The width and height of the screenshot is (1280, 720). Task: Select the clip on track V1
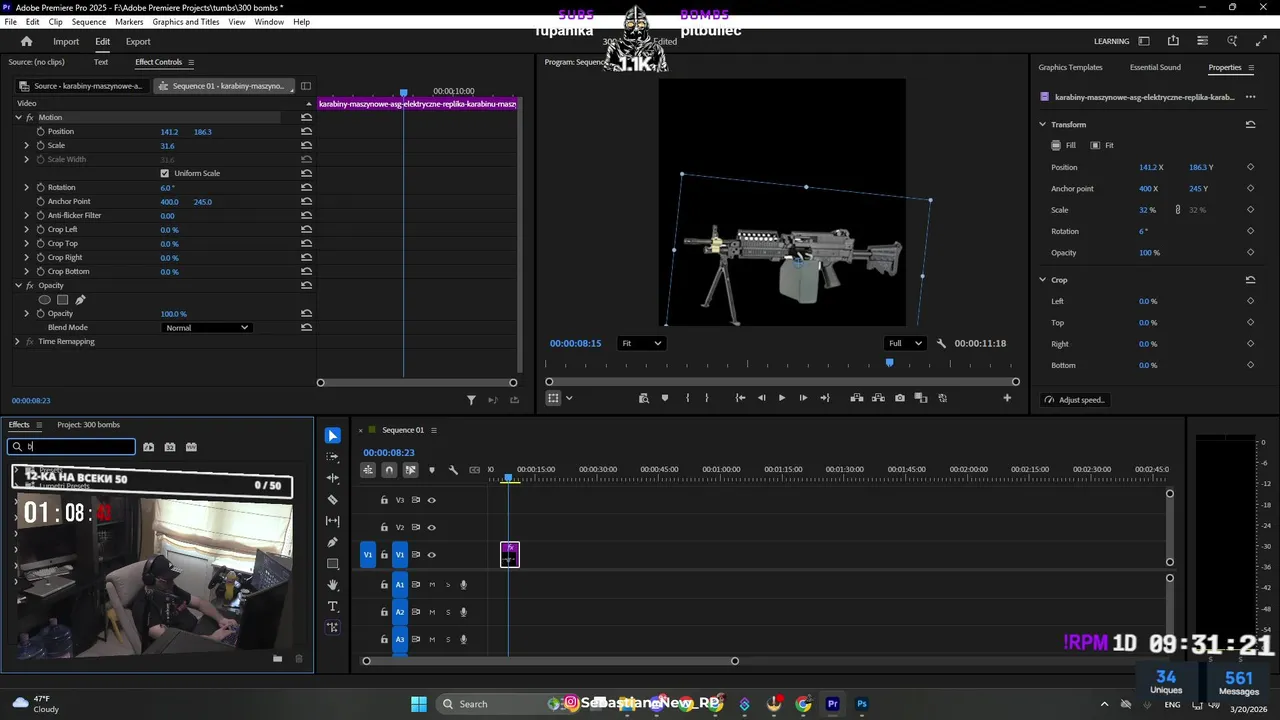pos(510,554)
